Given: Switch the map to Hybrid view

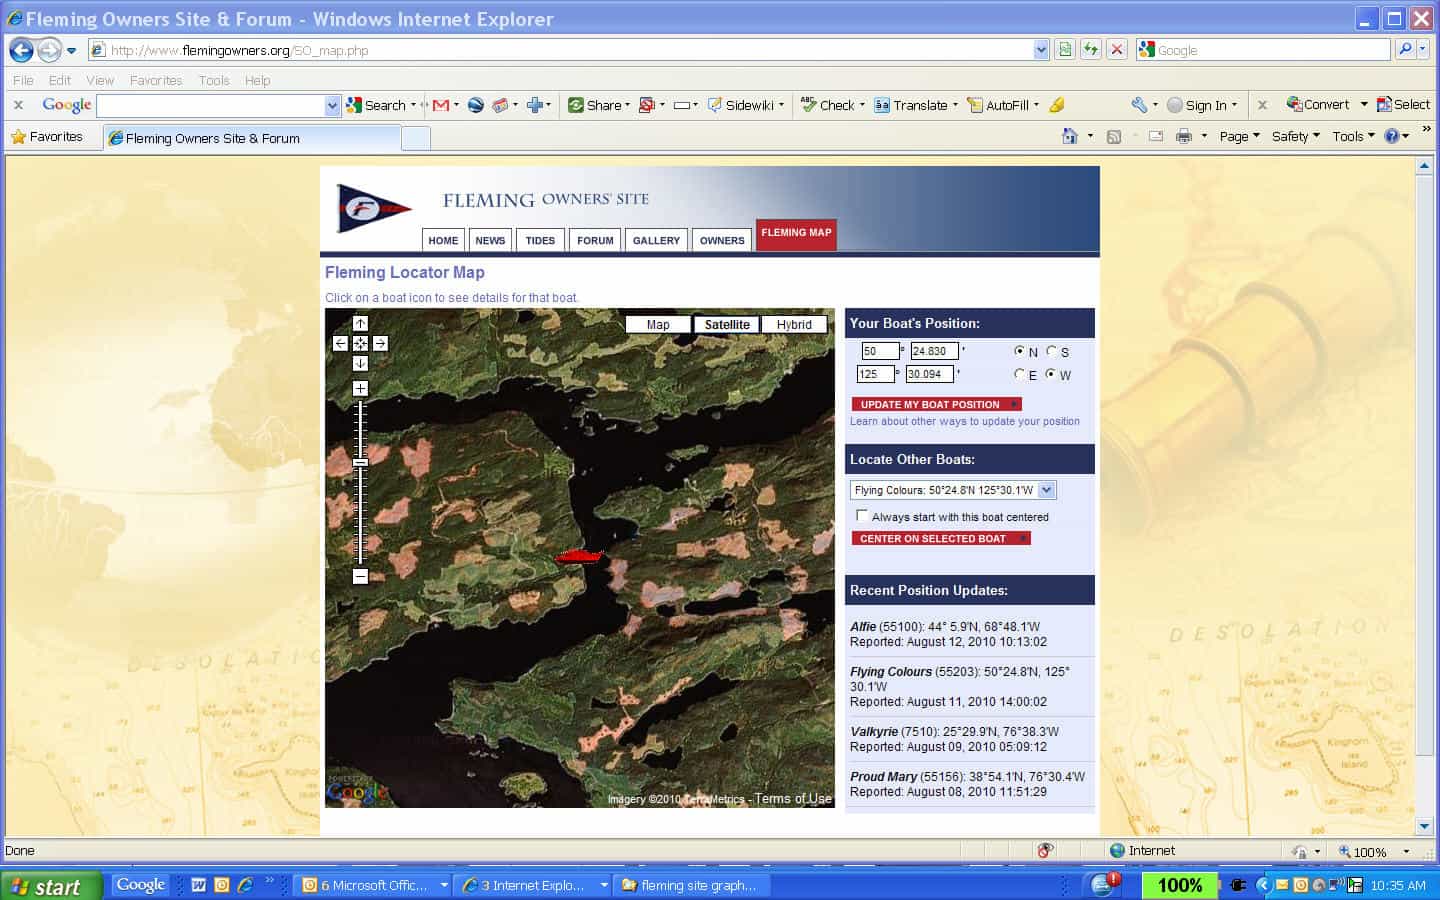Looking at the screenshot, I should coord(794,324).
